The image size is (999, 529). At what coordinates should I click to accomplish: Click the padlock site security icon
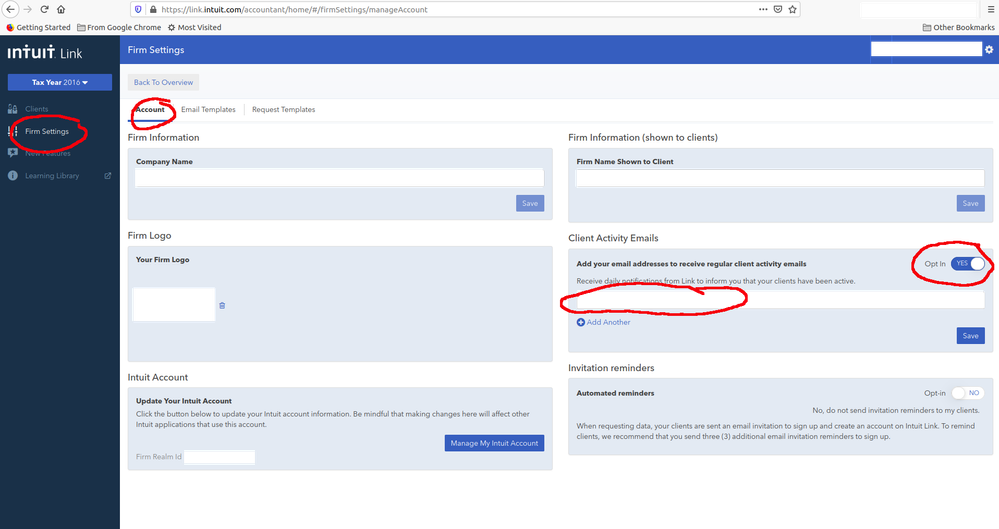tap(153, 10)
